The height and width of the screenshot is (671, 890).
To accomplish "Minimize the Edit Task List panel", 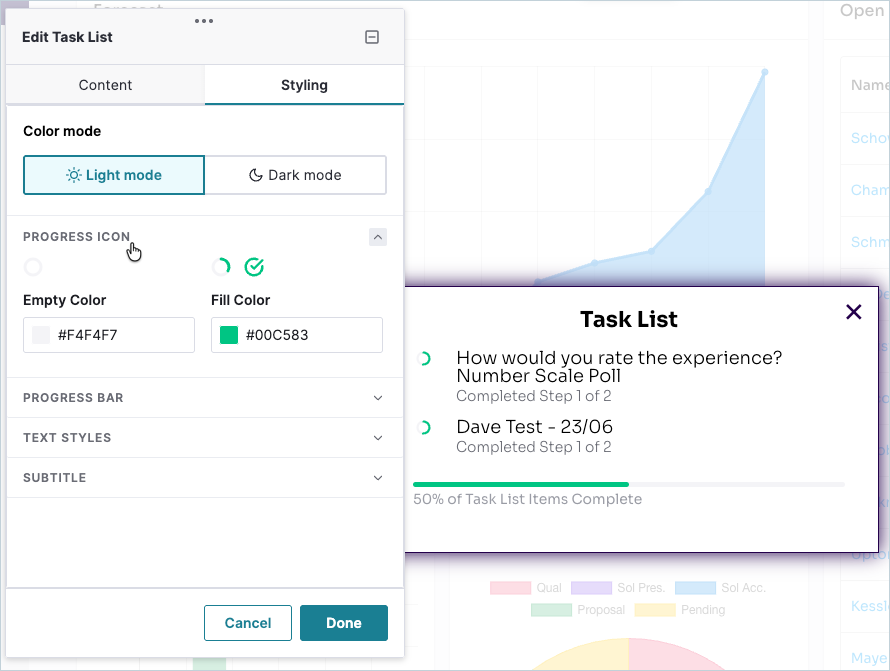I will pos(372,37).
